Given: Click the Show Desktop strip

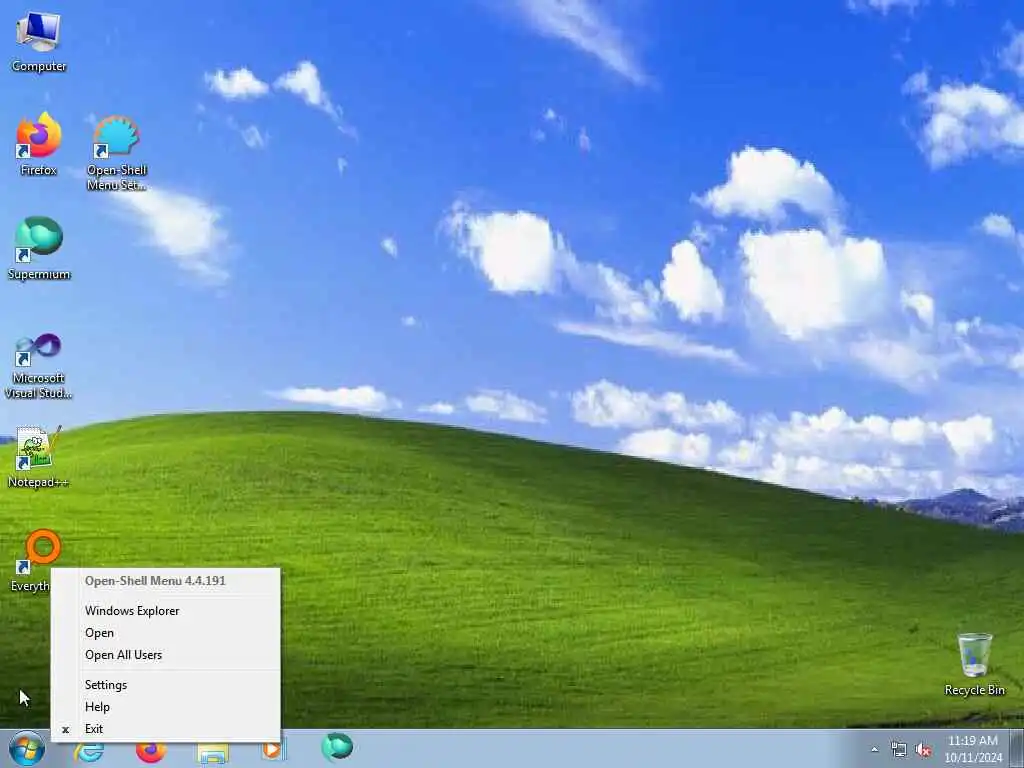Looking at the screenshot, I should coord(1019,748).
